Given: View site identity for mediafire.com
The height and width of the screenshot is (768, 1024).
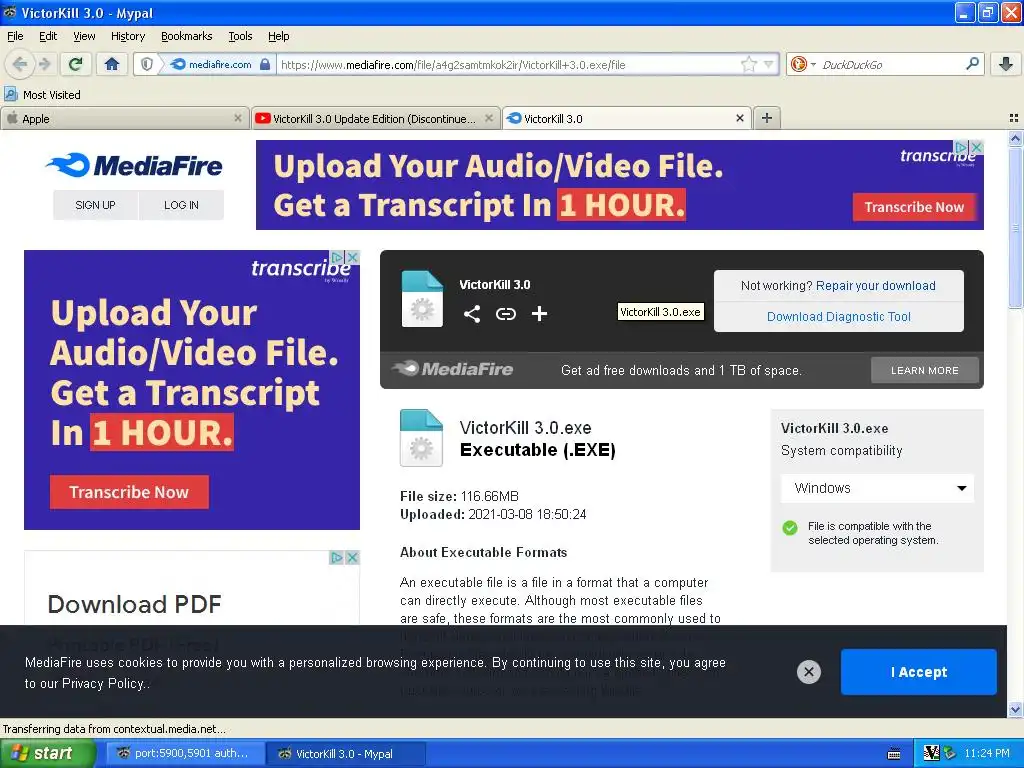Looking at the screenshot, I should [x=220, y=64].
